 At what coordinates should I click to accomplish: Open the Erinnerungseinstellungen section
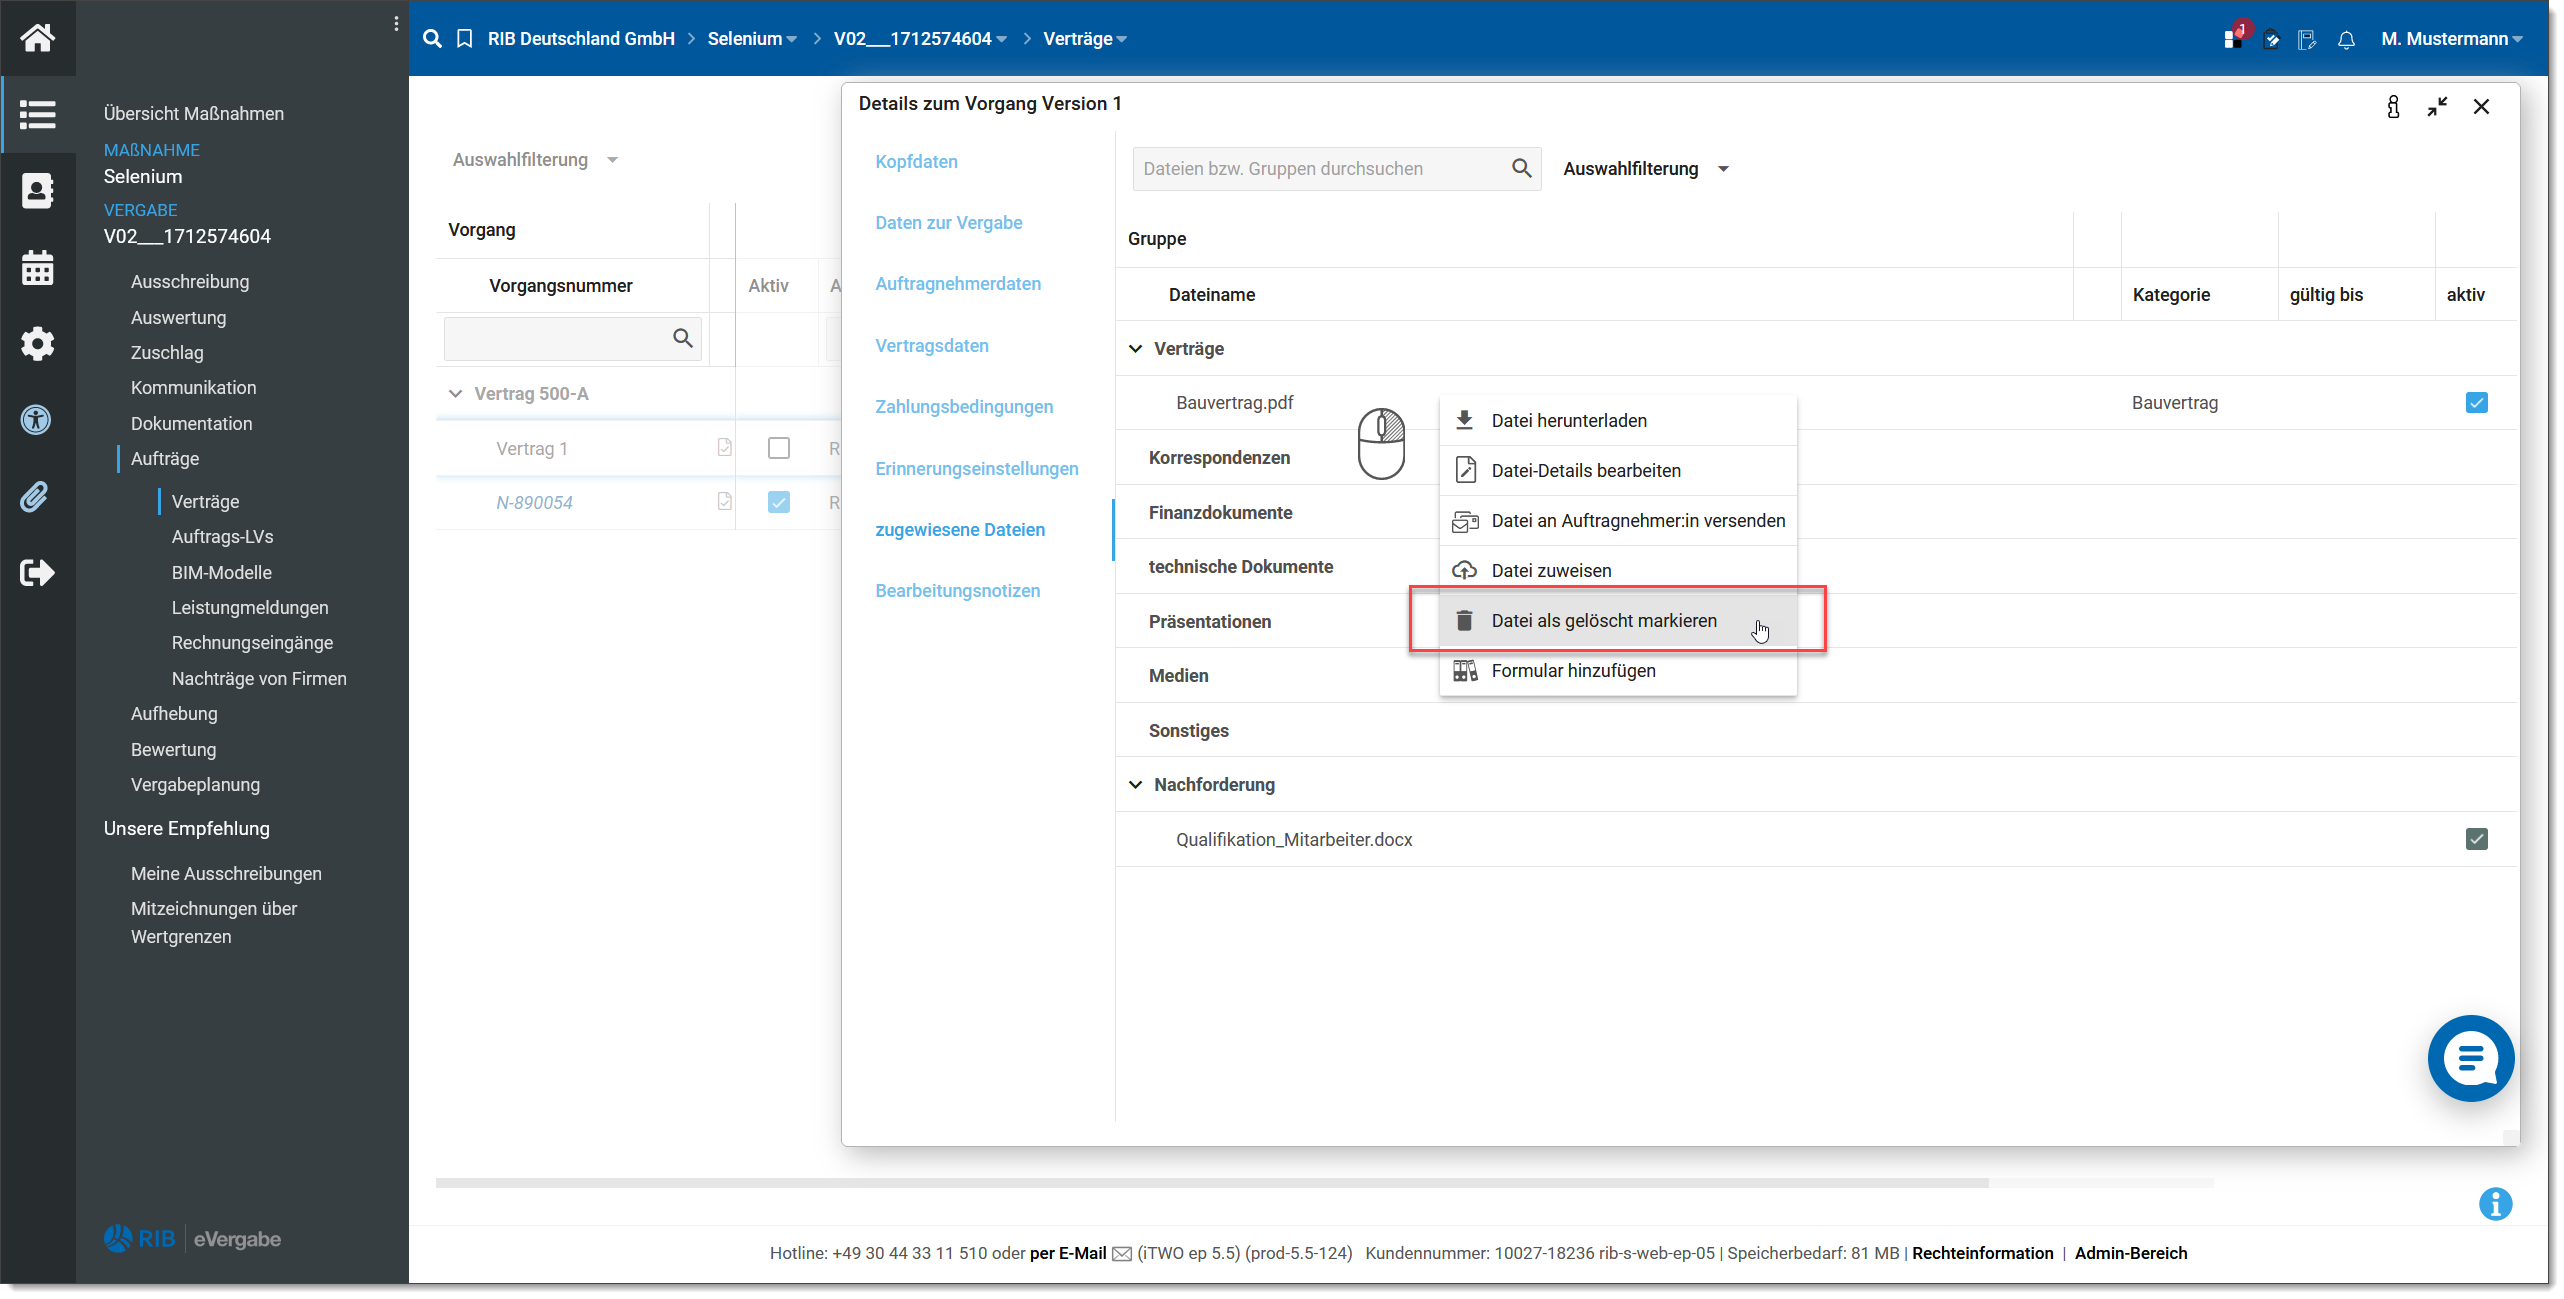pyautogui.click(x=976, y=468)
